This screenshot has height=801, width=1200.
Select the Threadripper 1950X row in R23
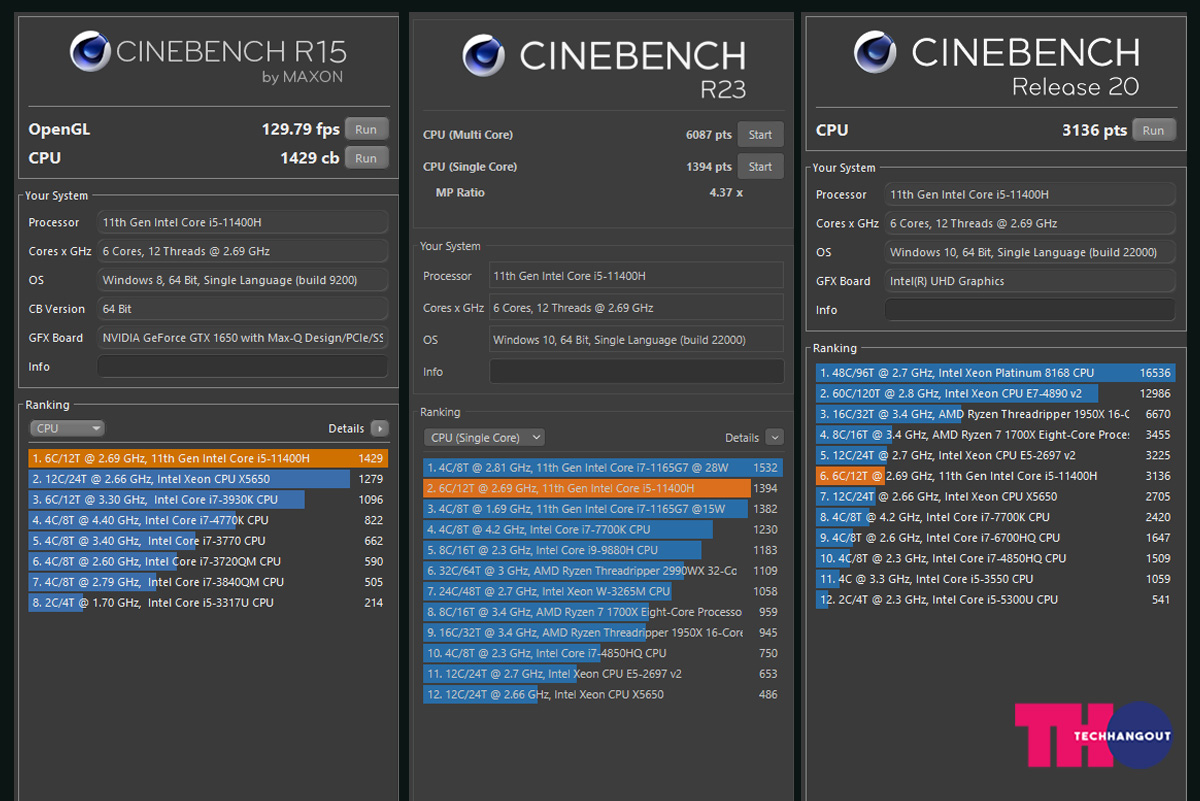pyautogui.click(x=603, y=632)
